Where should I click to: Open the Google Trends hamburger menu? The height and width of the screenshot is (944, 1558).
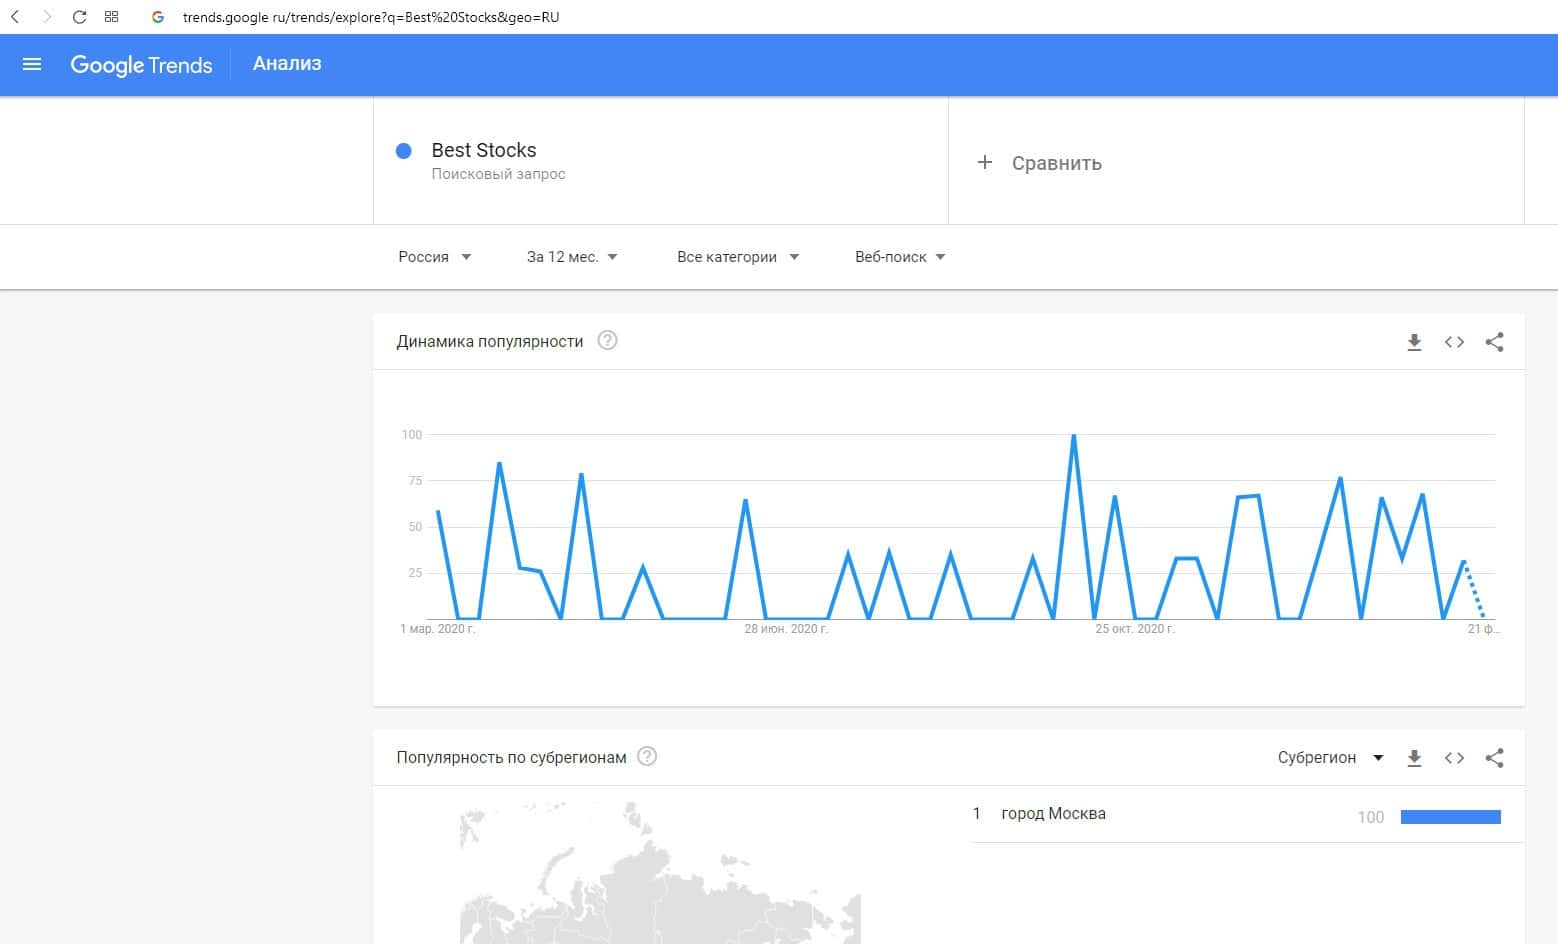[x=32, y=65]
